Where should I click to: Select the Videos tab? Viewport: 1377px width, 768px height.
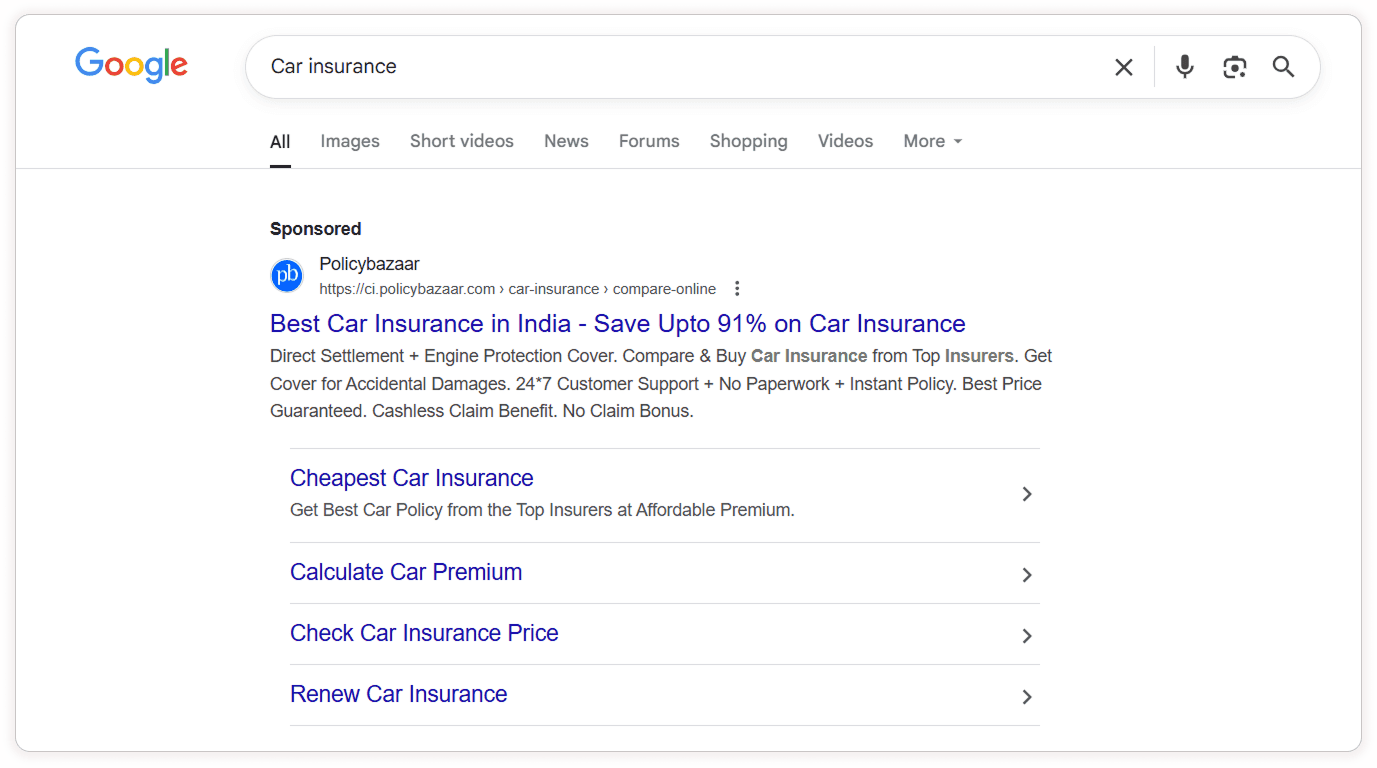pyautogui.click(x=846, y=142)
